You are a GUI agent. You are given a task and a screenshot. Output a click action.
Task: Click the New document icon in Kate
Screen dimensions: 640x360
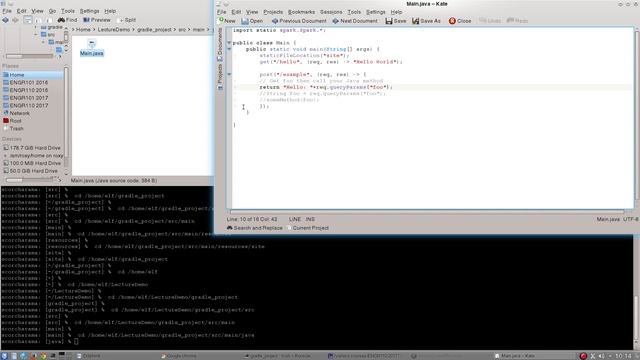tap(221, 20)
